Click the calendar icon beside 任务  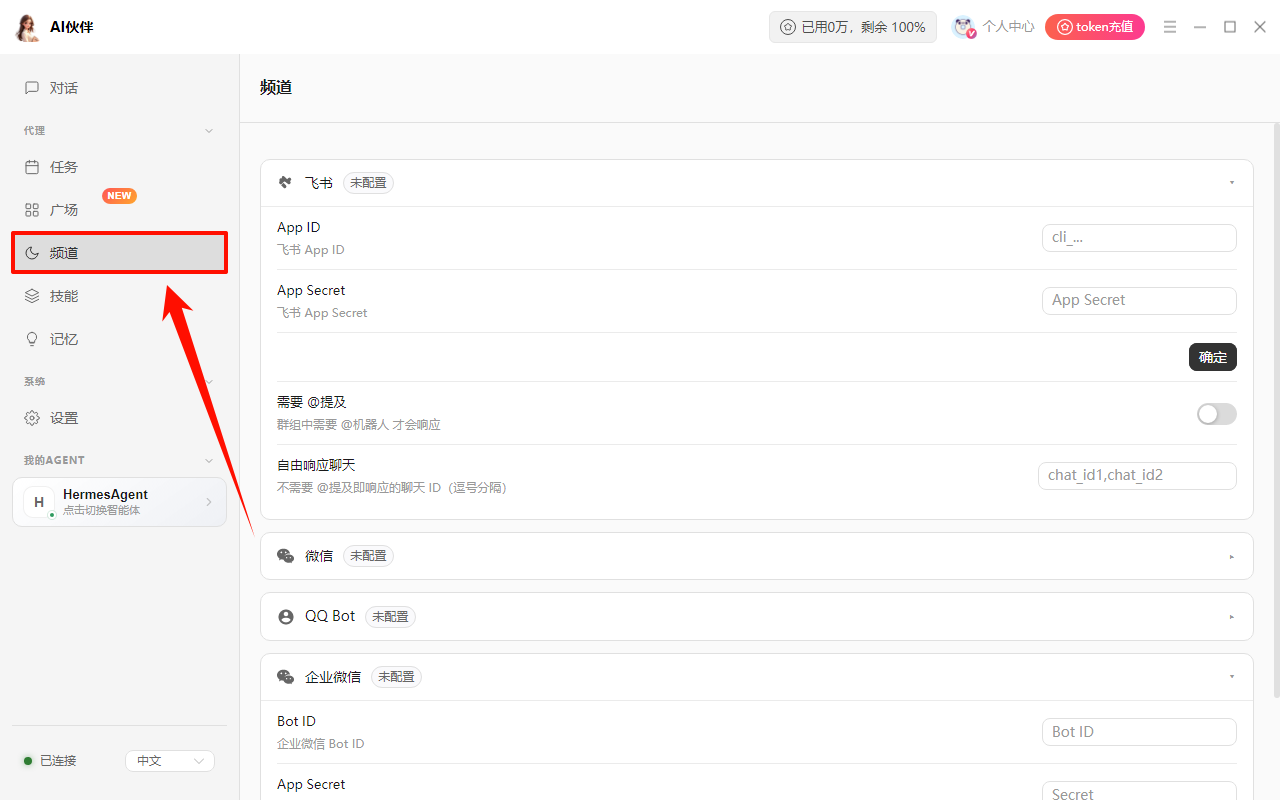tap(32, 167)
